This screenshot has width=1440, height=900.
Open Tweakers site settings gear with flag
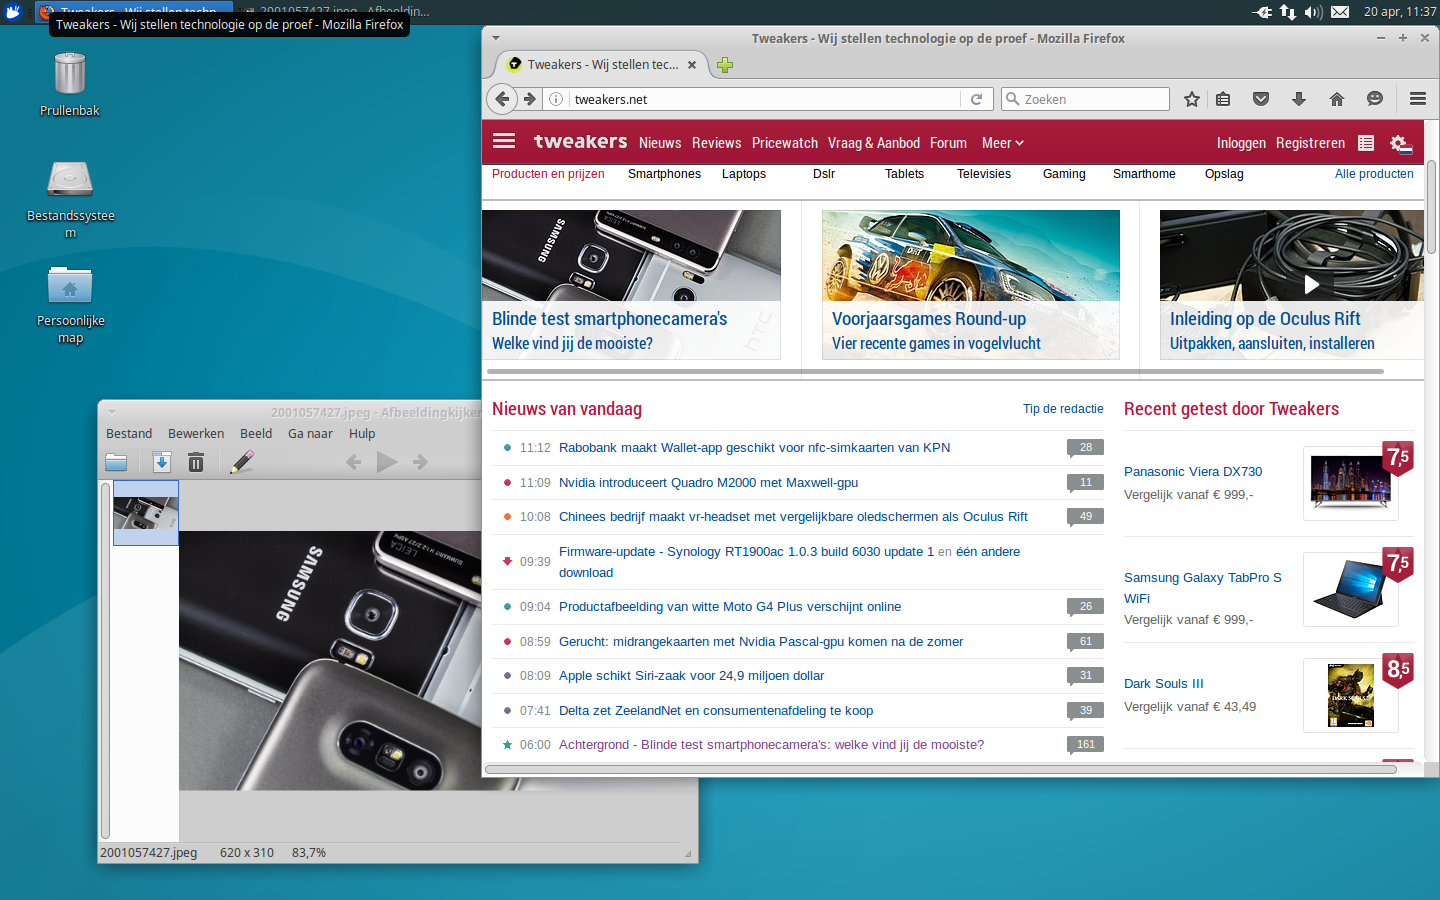1401,144
